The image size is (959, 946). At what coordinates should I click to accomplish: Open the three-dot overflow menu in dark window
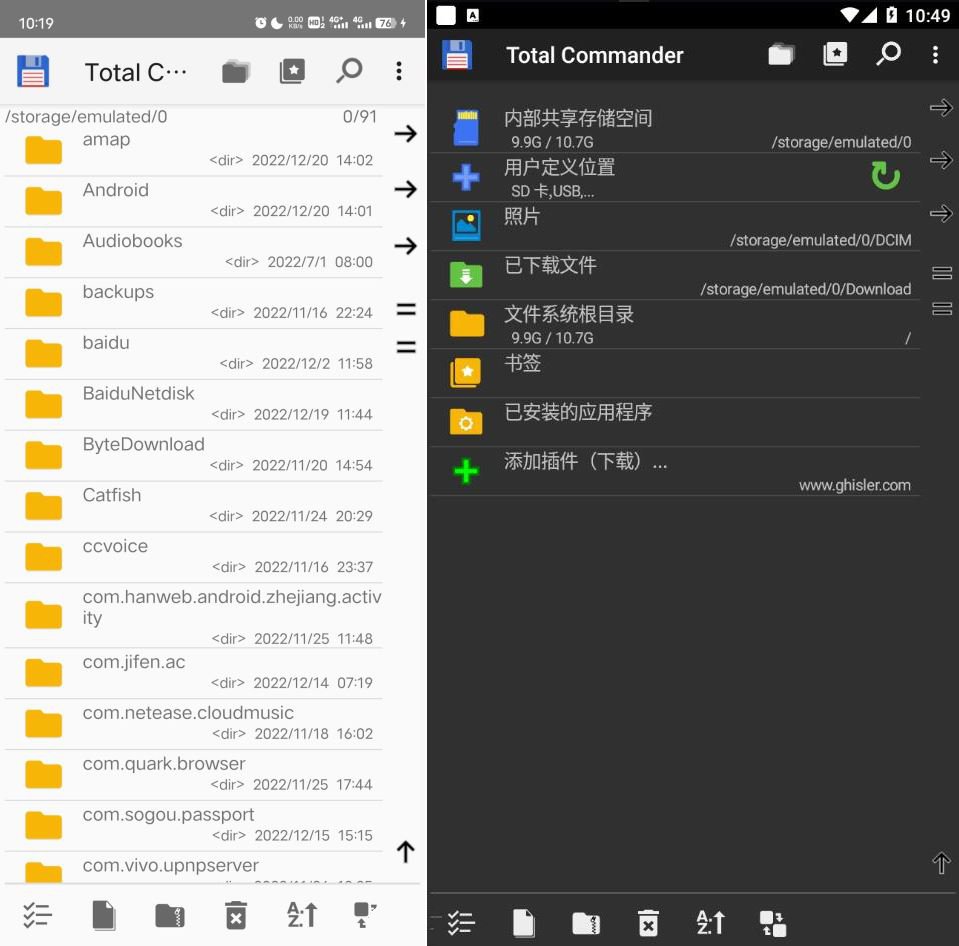click(x=935, y=54)
